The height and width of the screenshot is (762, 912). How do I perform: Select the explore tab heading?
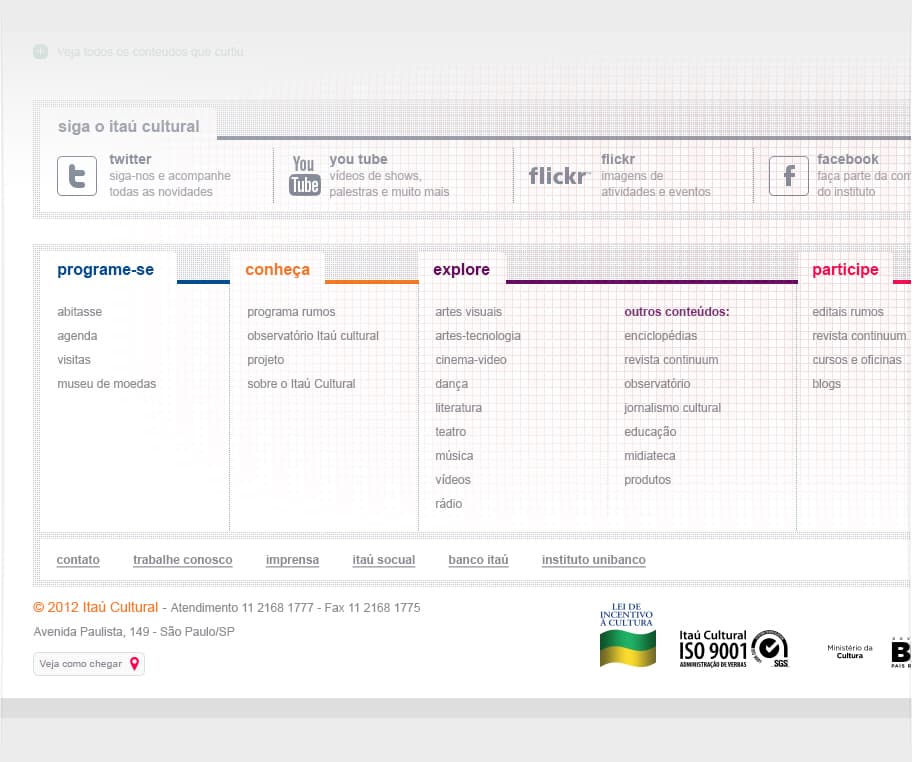461,269
